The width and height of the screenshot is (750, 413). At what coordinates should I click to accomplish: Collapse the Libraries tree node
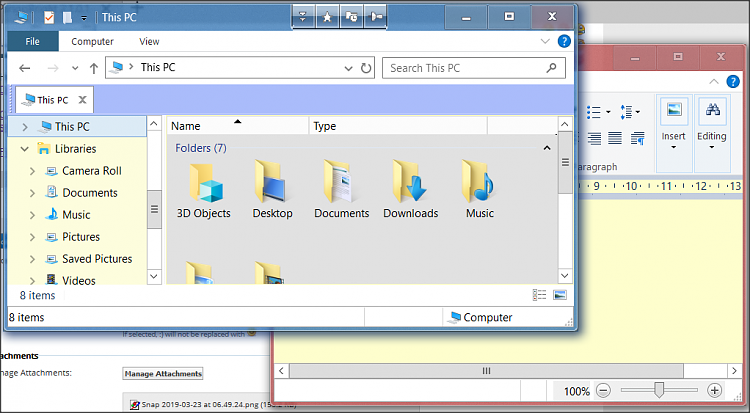click(25, 149)
